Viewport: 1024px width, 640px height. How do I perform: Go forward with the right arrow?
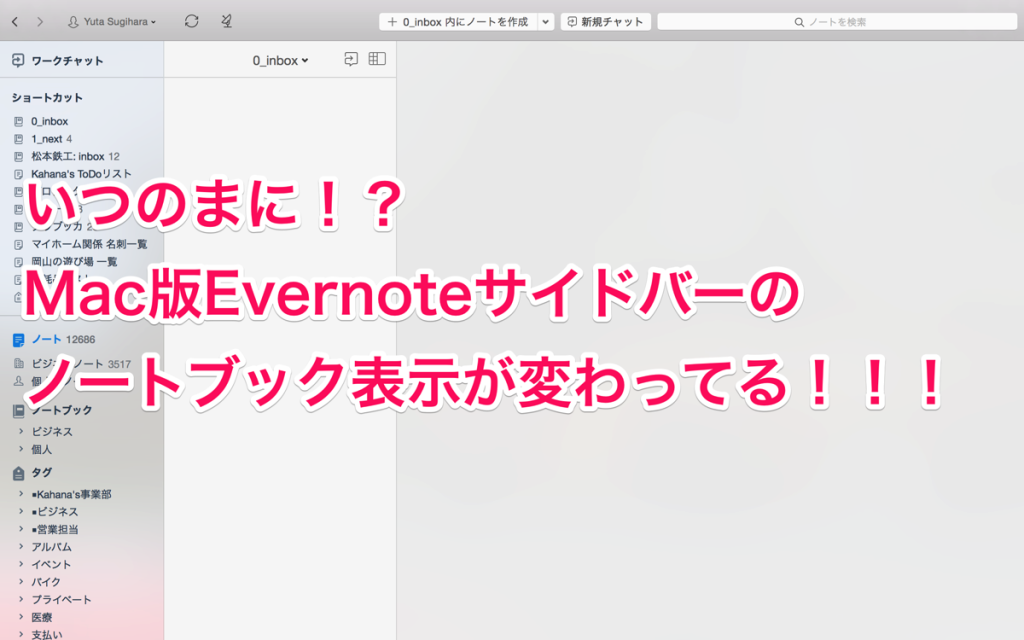coord(40,22)
